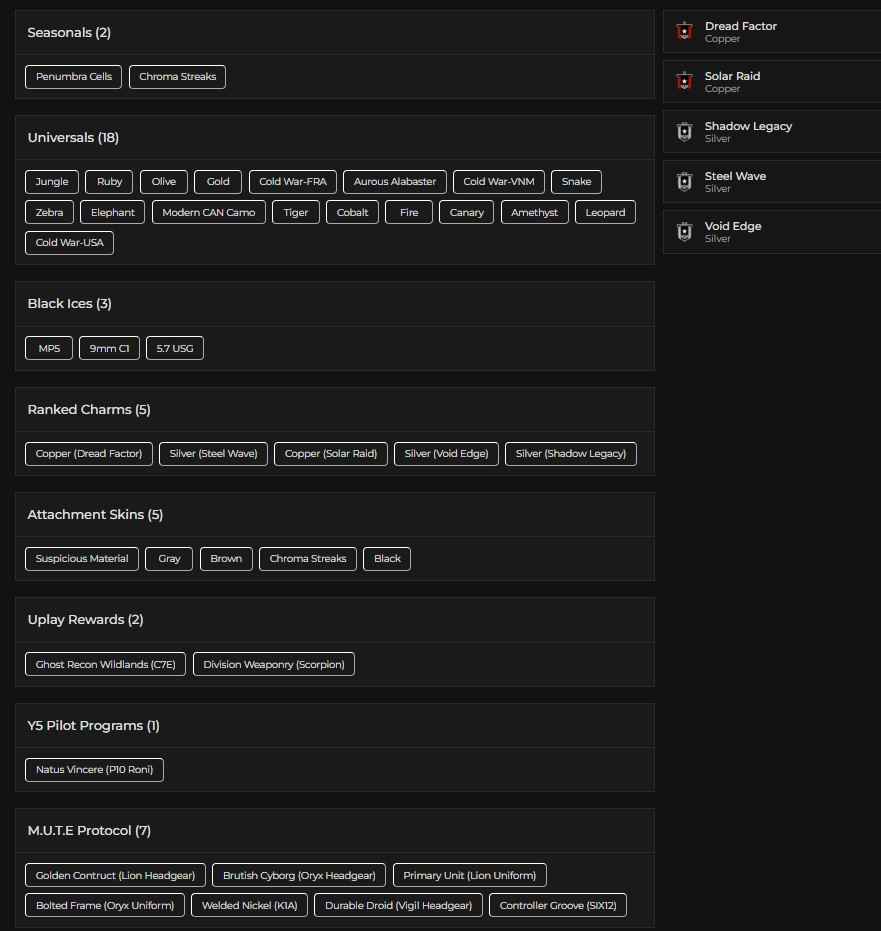Select the Chroma Streaks seasonal tag
Screen dimensions: 881x931
[x=177, y=76]
